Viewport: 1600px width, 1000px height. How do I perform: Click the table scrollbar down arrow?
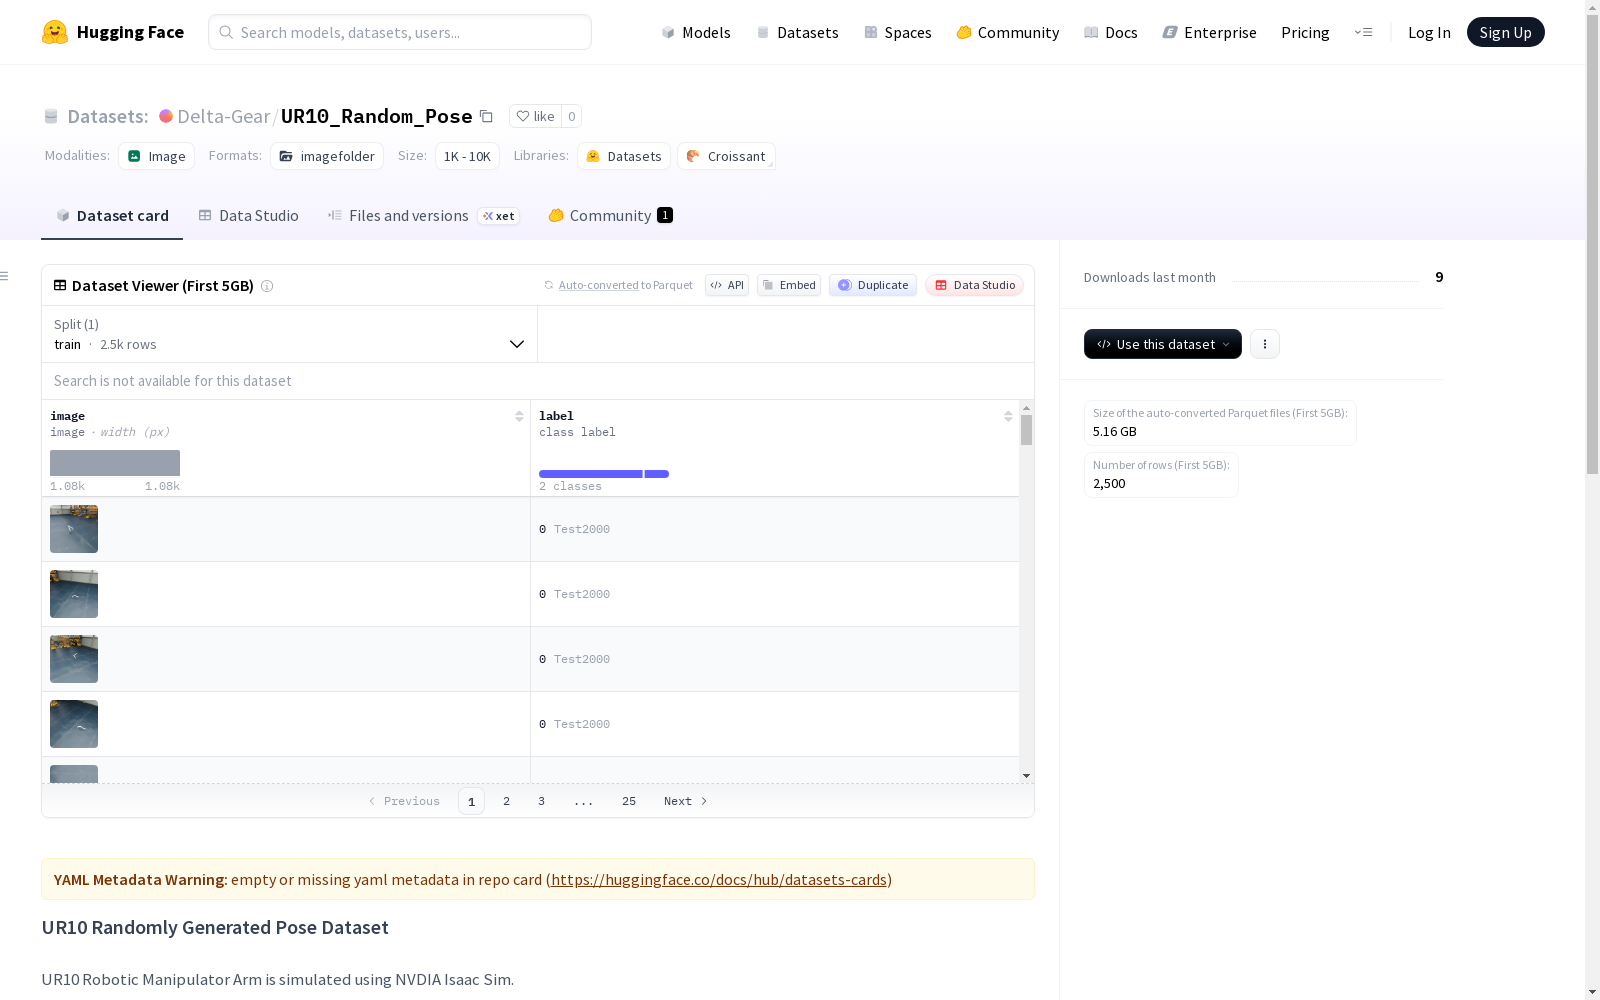tap(1026, 776)
